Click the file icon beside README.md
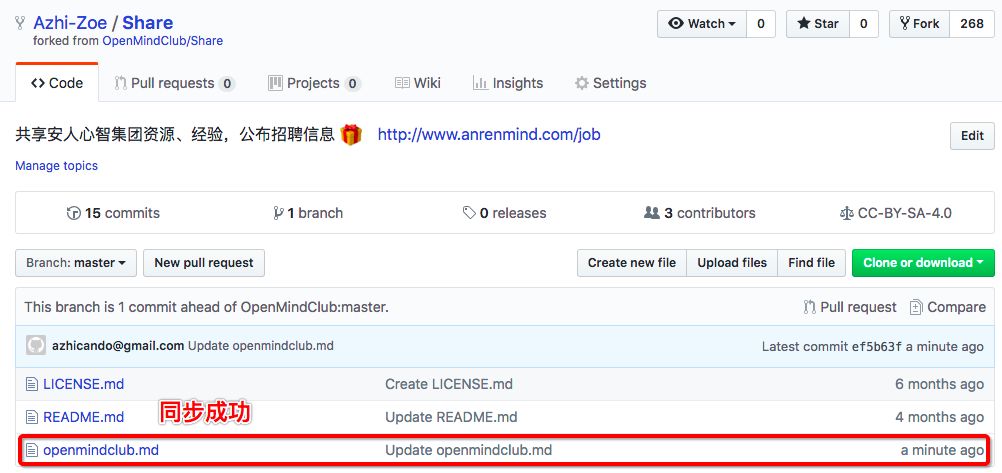This screenshot has height=473, width=1002. coord(31,417)
